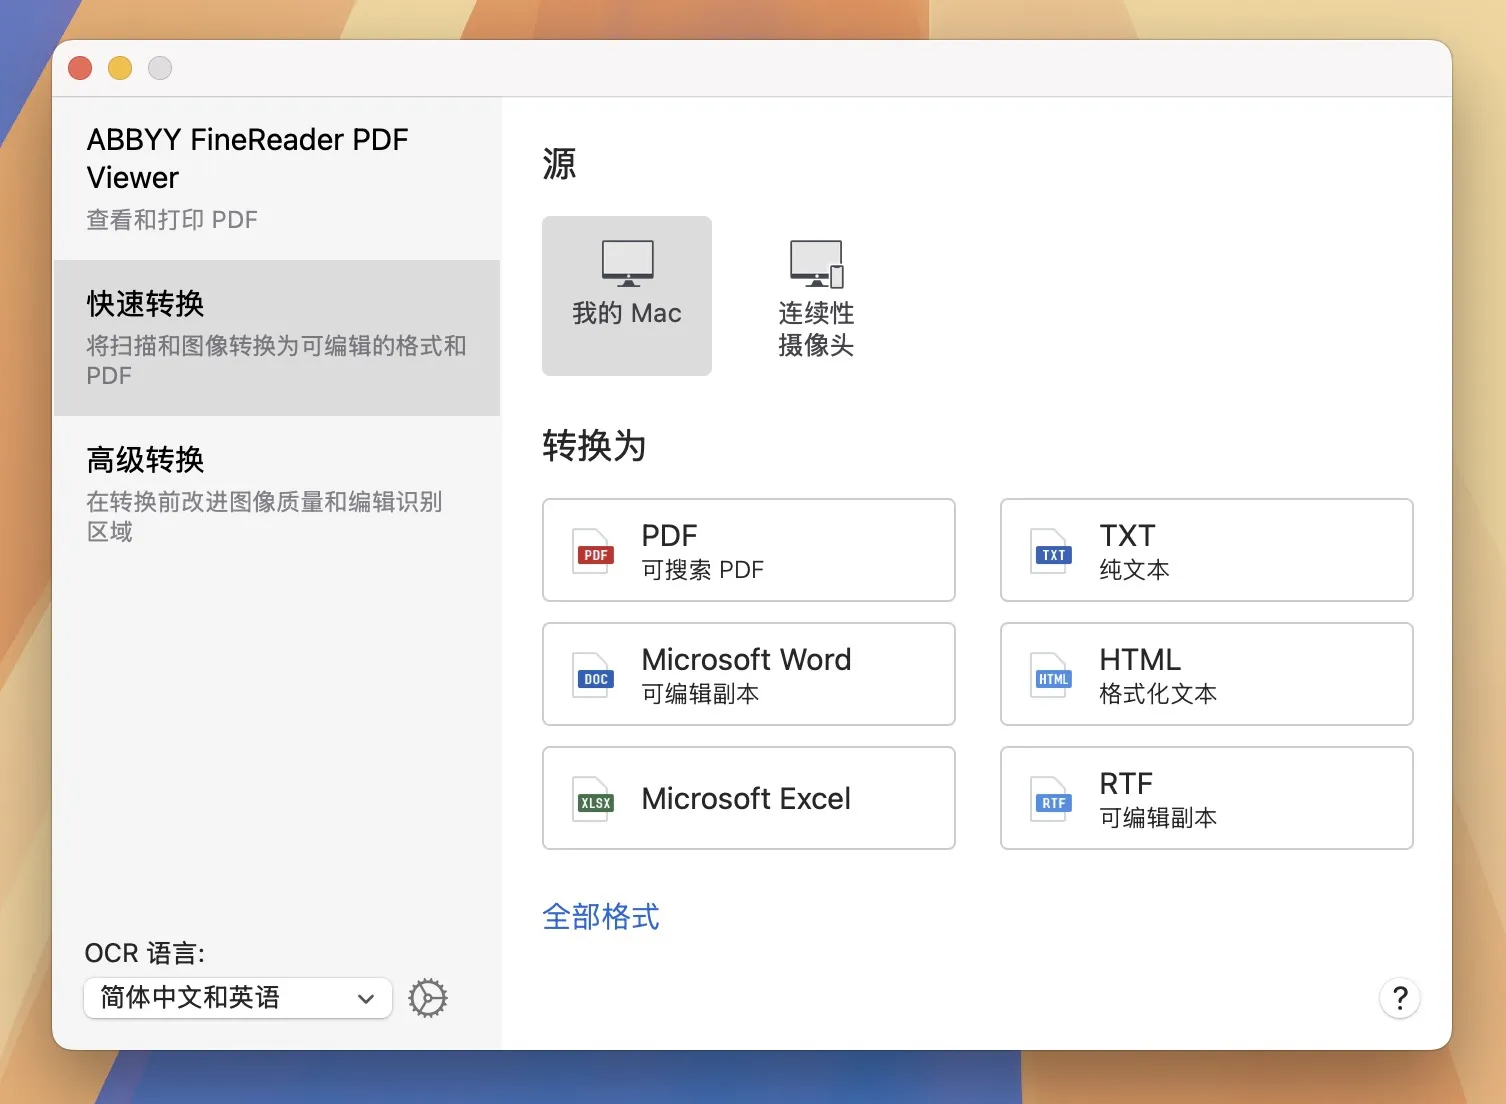Convert to searchable PDF
This screenshot has width=1506, height=1104.
(749, 550)
